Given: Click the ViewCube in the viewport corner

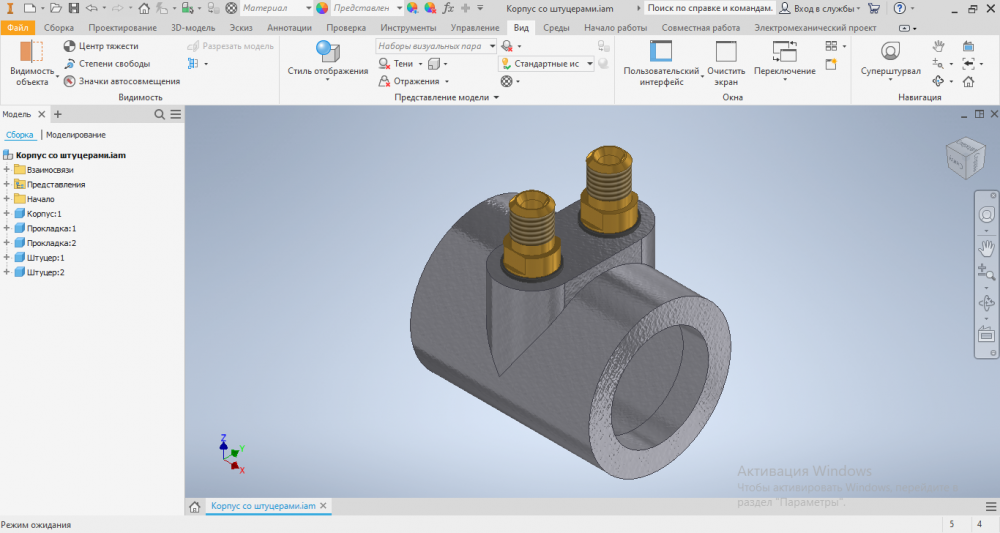Looking at the screenshot, I should (964, 157).
